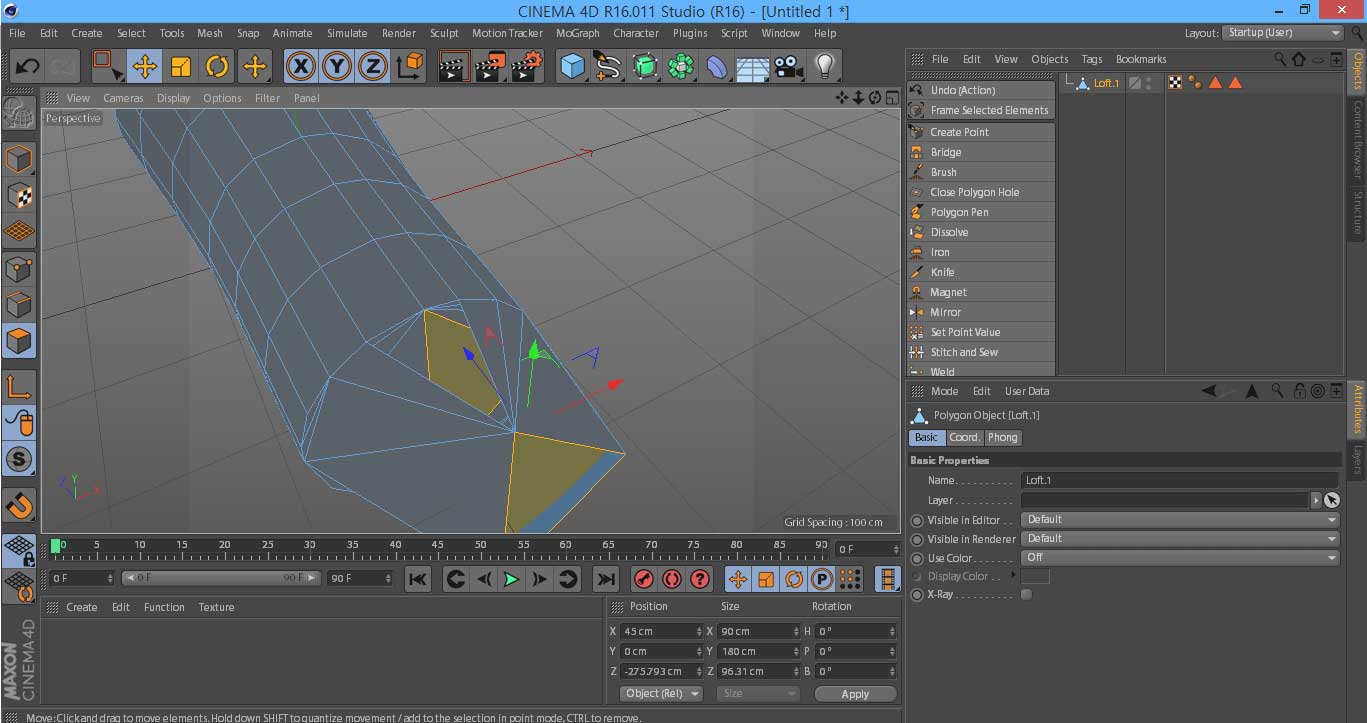This screenshot has height=723, width=1367.
Task: Switch to the Phong tab
Action: 1002,437
